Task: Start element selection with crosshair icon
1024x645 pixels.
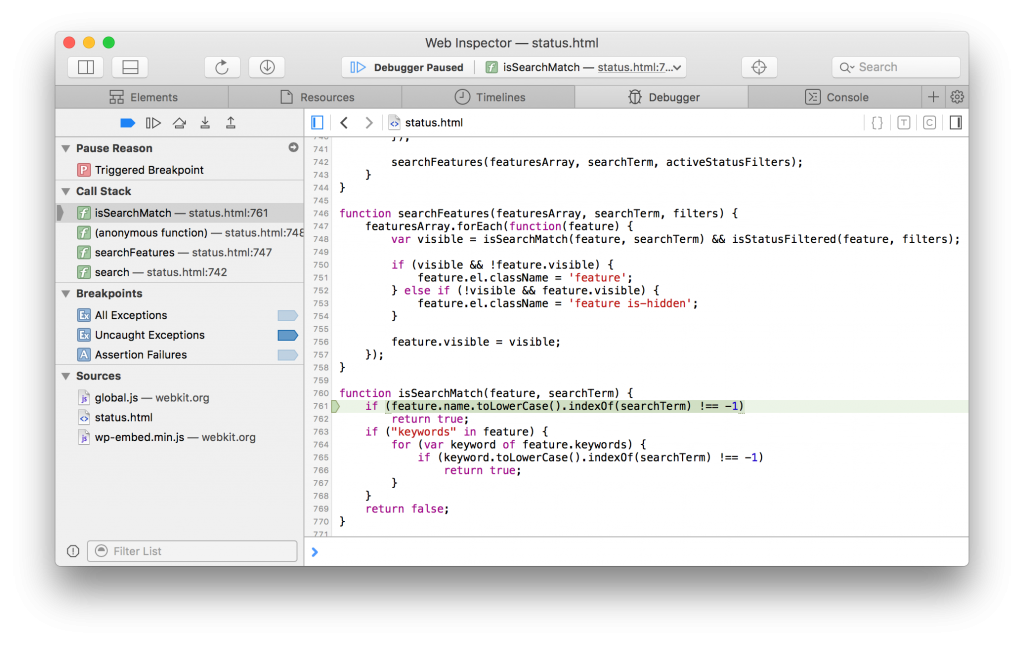Action: click(x=759, y=67)
